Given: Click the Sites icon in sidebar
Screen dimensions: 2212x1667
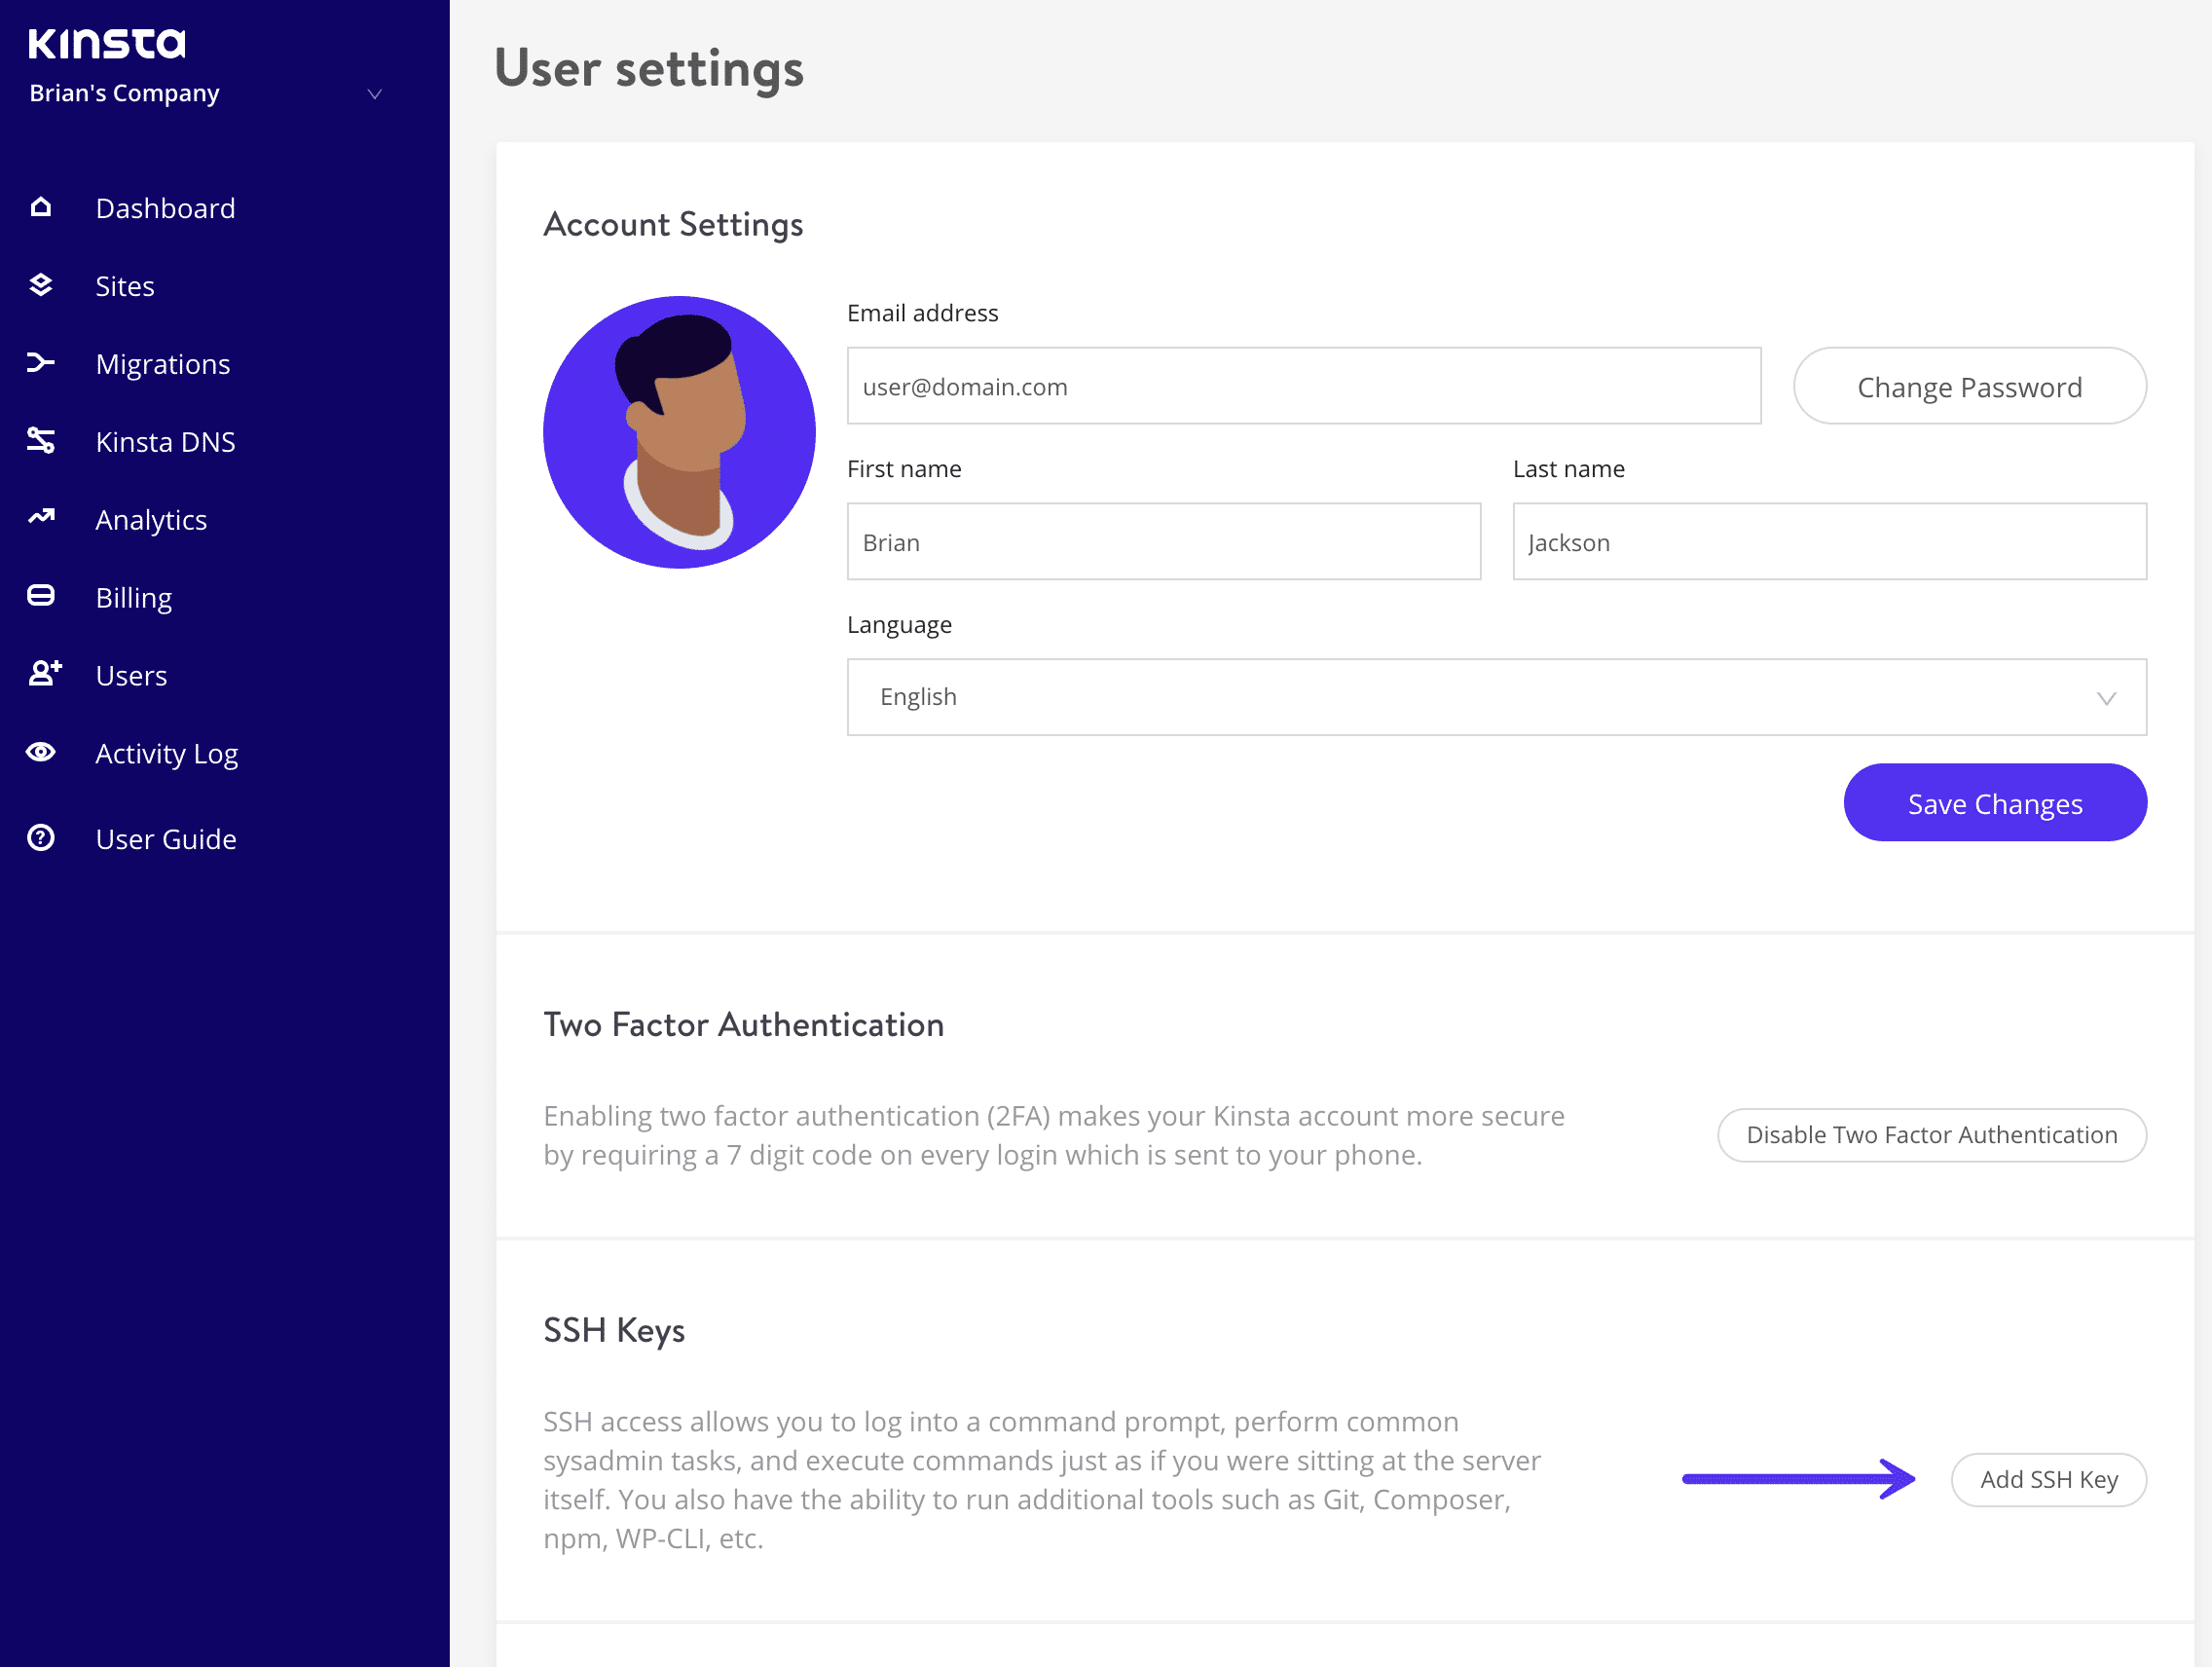Looking at the screenshot, I should coord(44,285).
